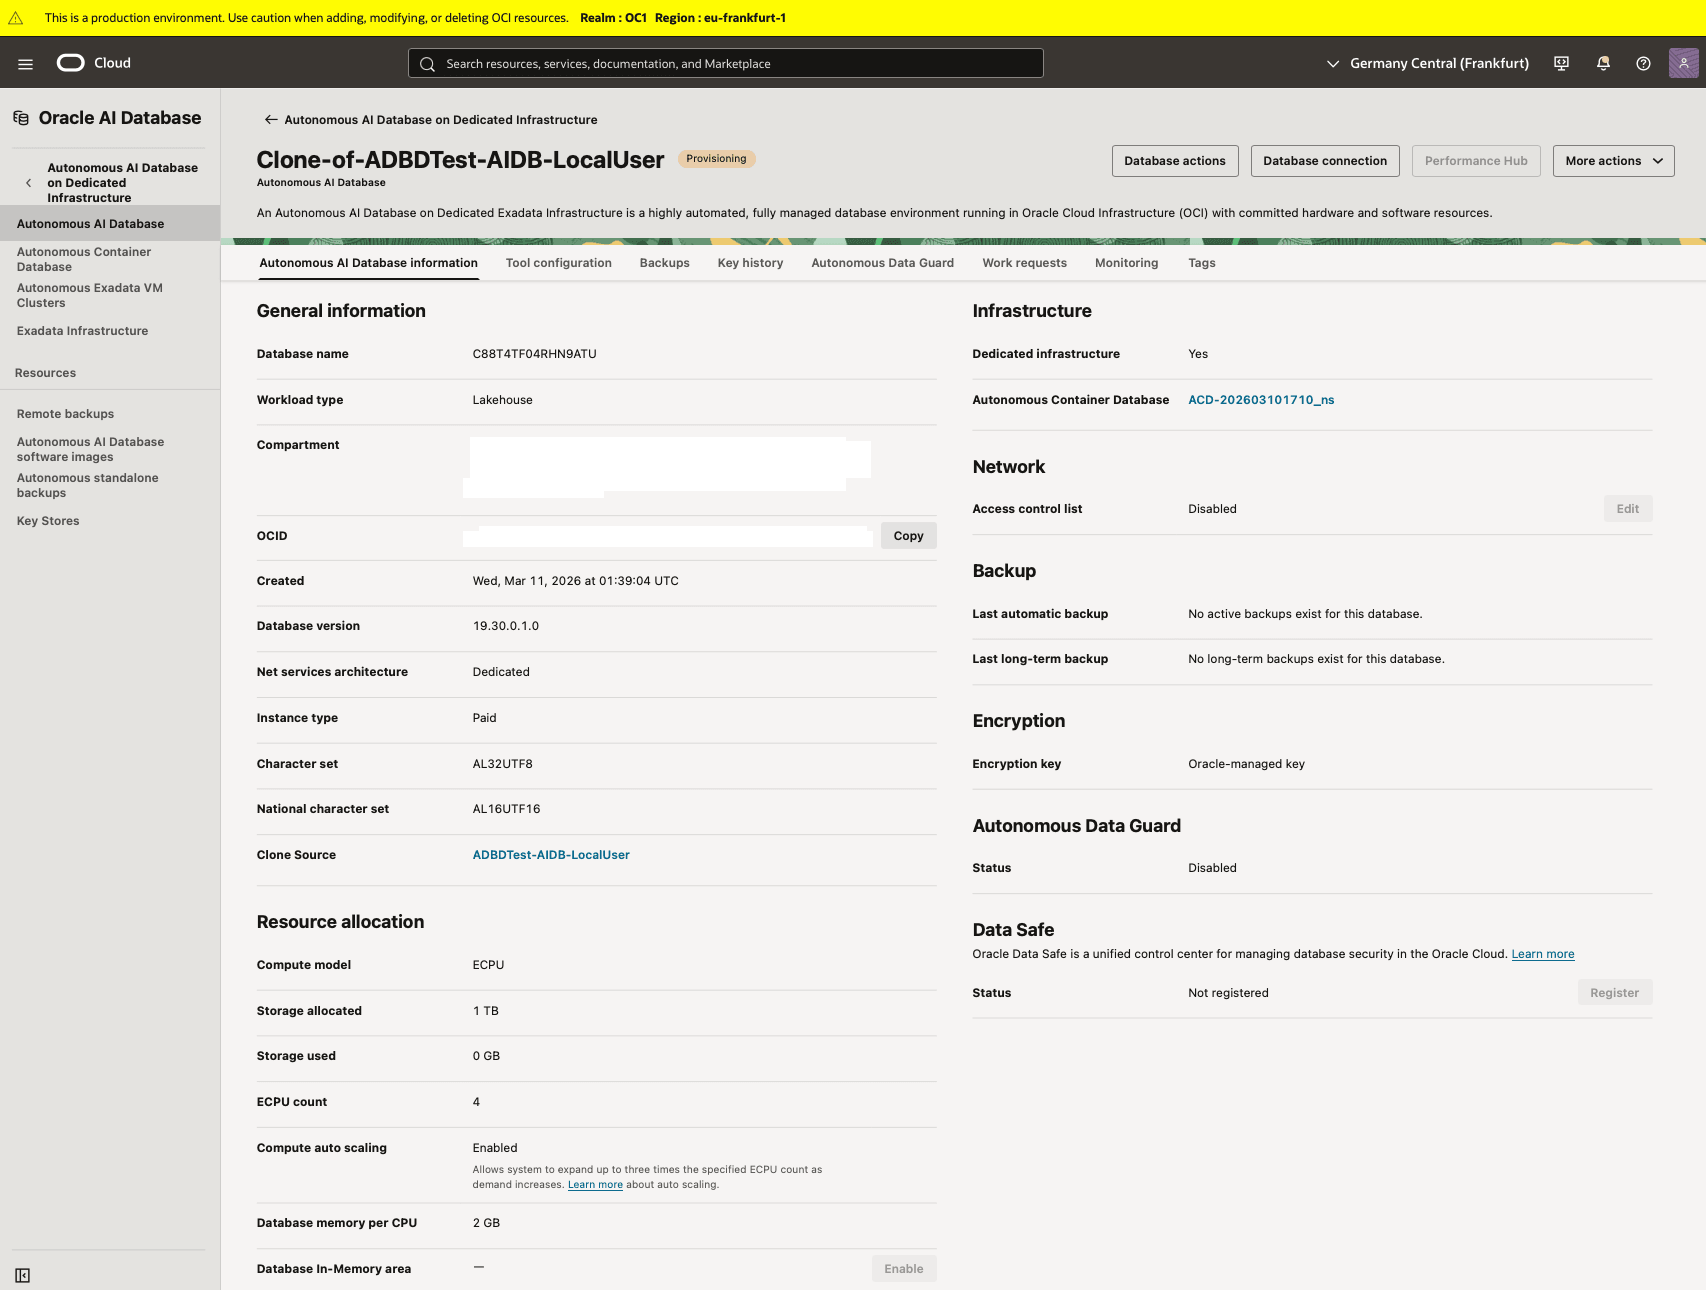This screenshot has height=1290, width=1706.
Task: Click the Oracle Cloud logo
Action: [x=93, y=63]
